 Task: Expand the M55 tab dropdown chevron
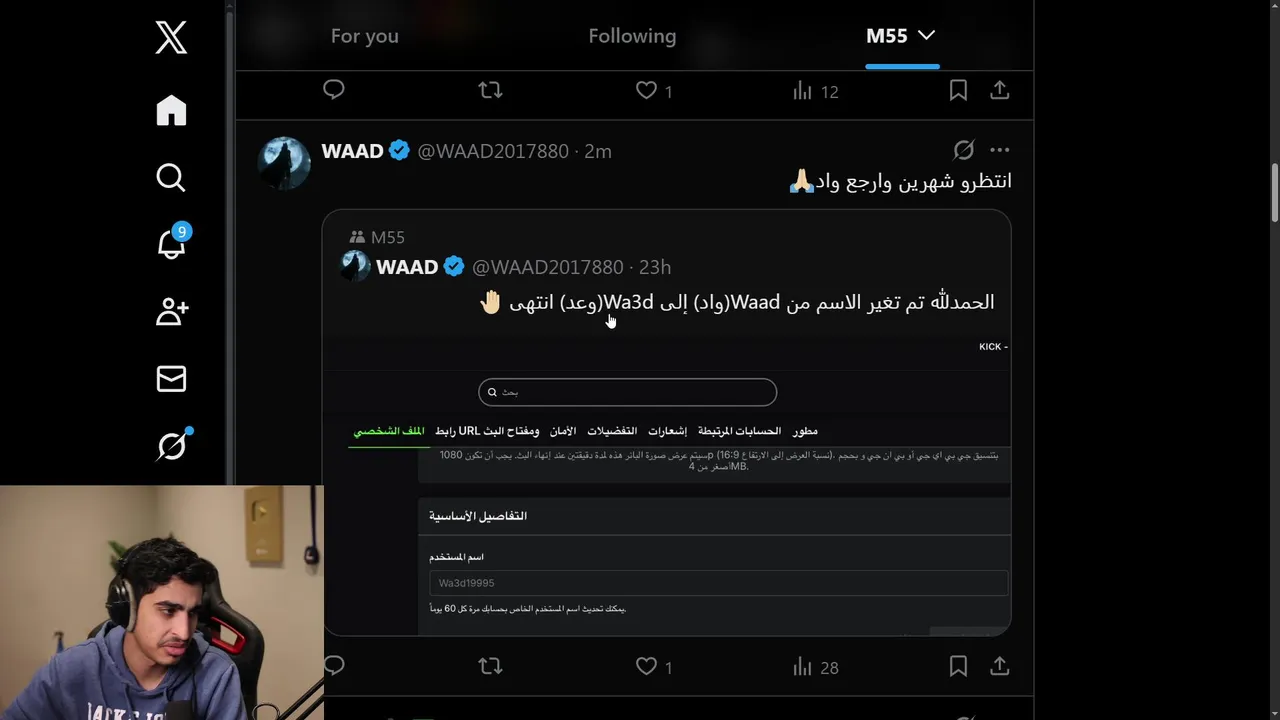click(926, 35)
